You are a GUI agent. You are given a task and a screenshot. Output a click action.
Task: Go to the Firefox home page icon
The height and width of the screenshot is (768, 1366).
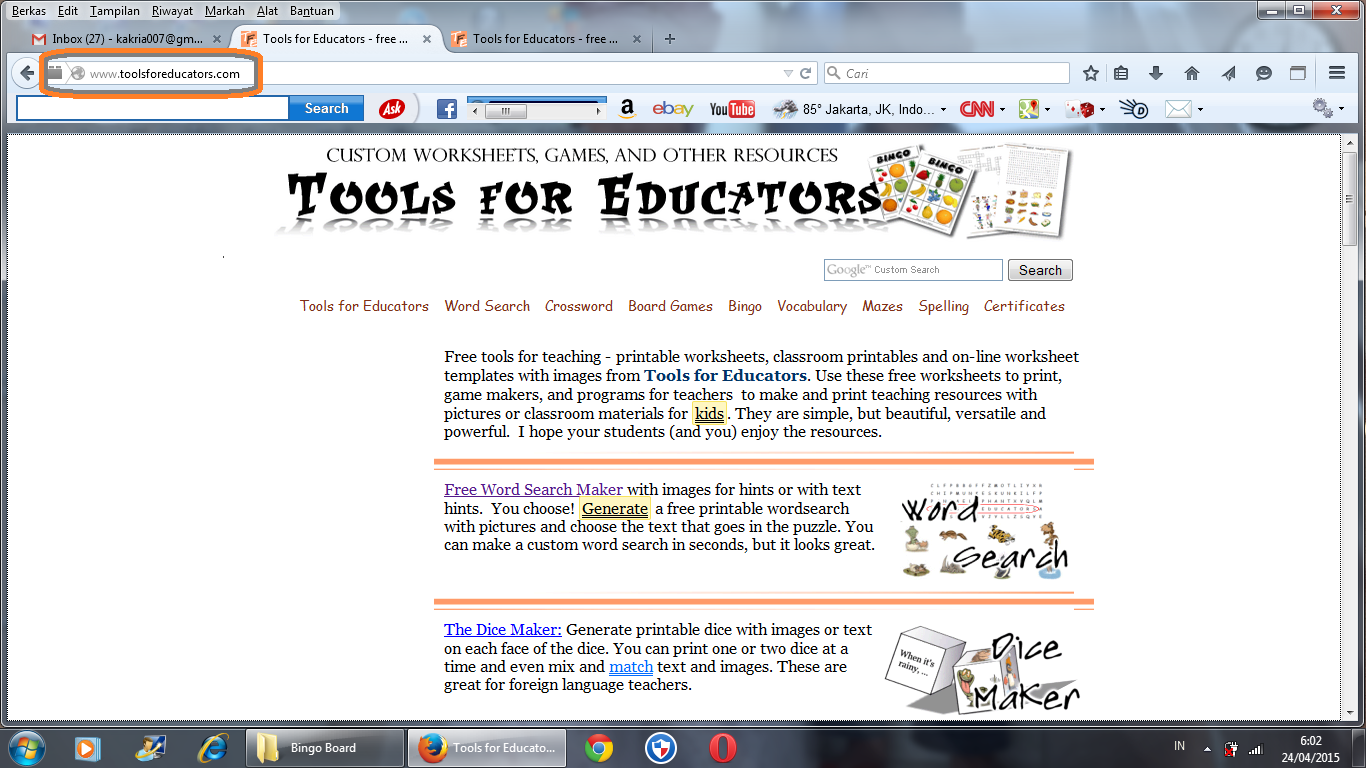tap(1191, 73)
